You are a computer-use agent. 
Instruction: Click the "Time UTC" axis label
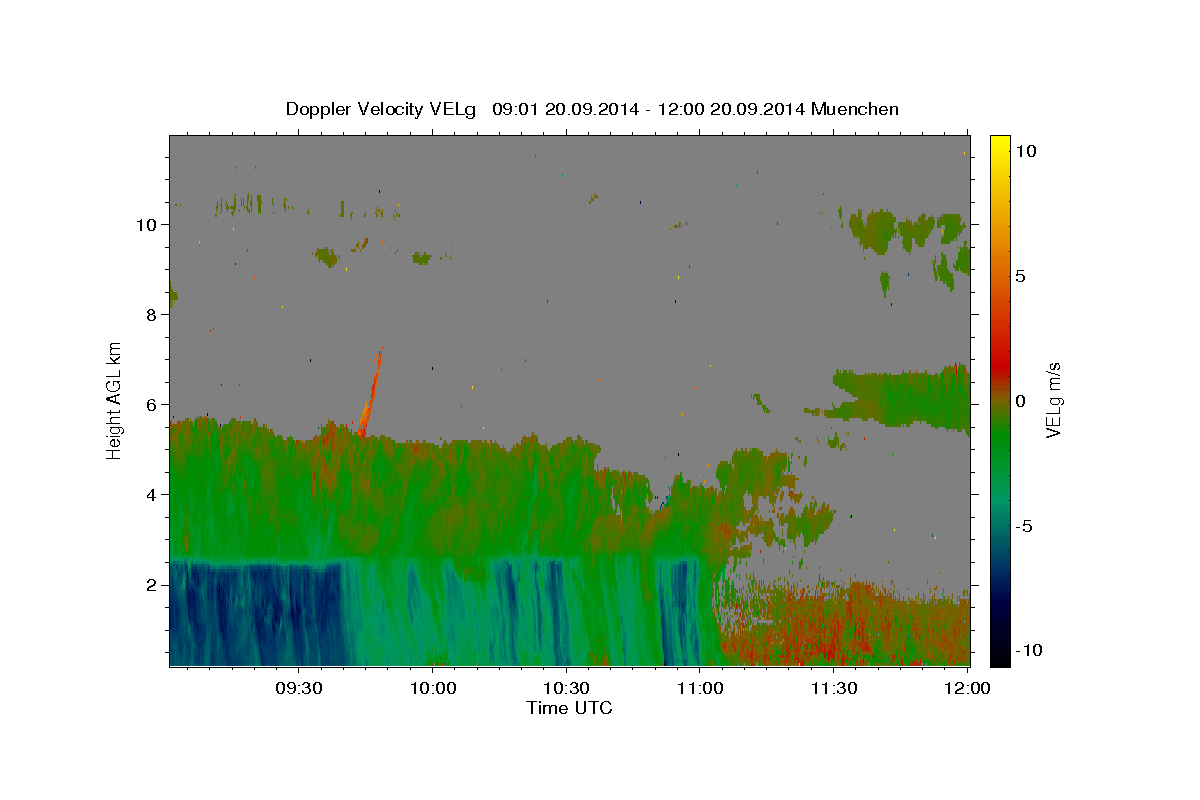569,708
